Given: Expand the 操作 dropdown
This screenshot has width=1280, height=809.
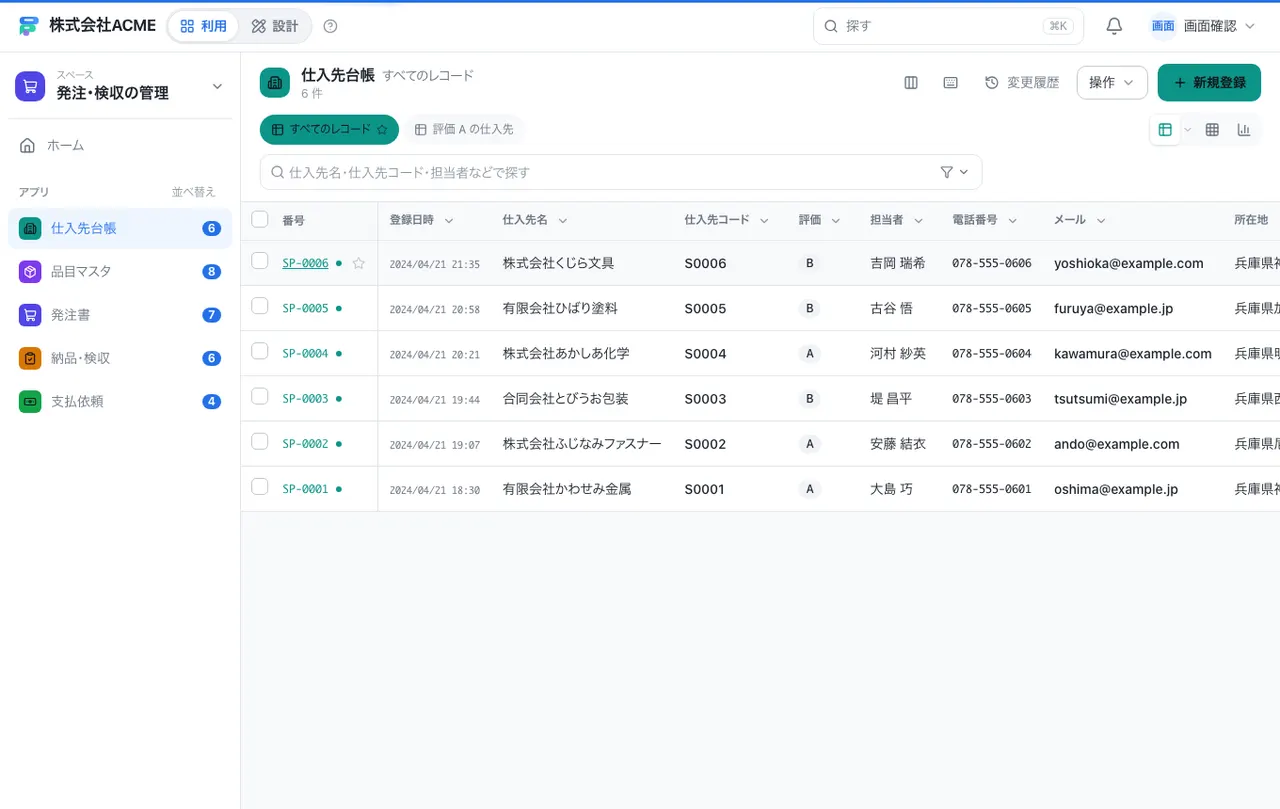Looking at the screenshot, I should click(1112, 83).
